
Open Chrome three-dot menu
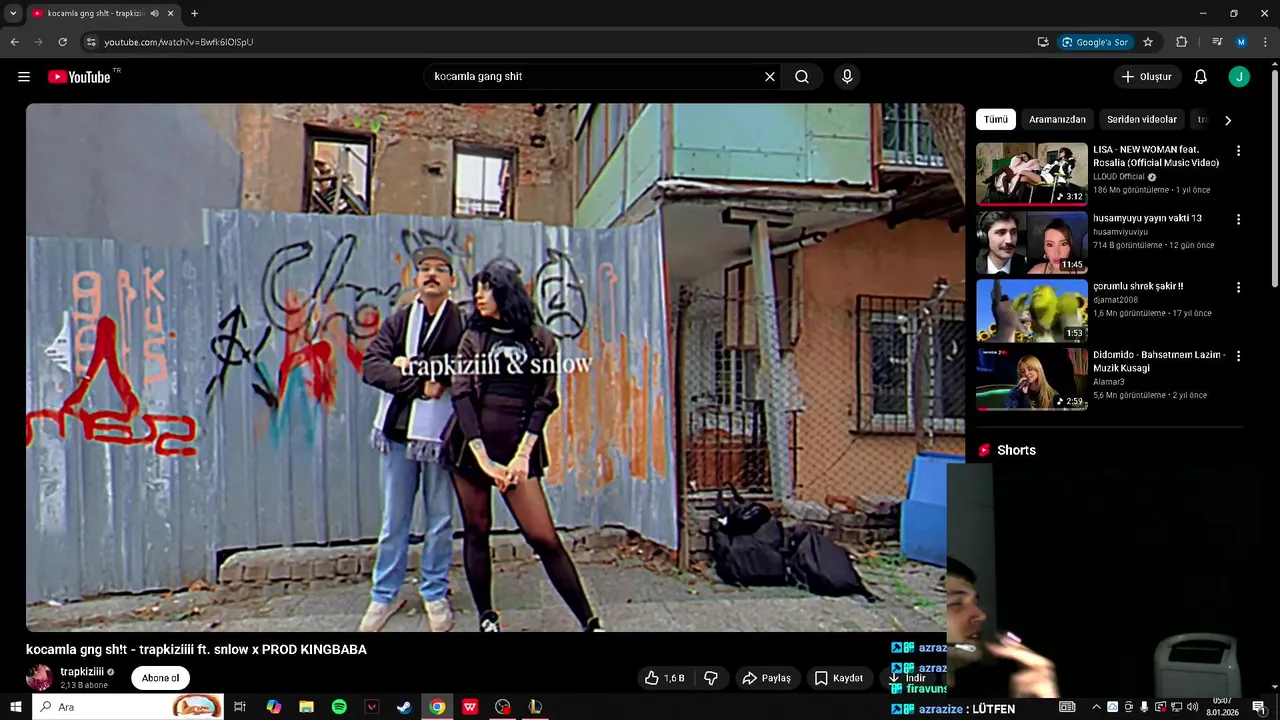(x=1265, y=42)
